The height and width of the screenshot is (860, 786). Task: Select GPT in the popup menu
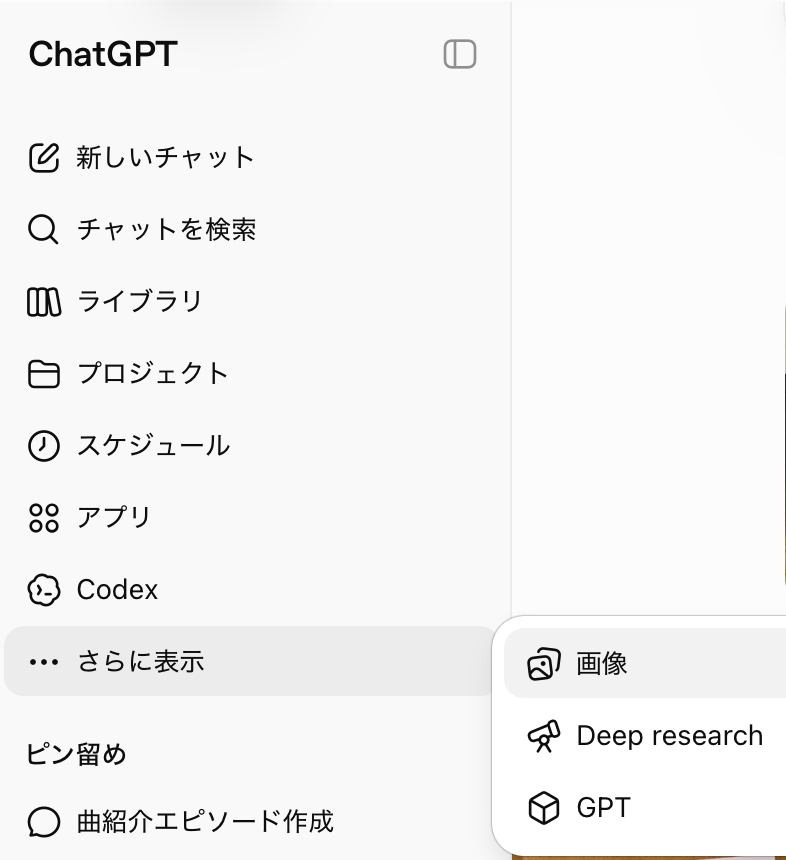click(645, 808)
